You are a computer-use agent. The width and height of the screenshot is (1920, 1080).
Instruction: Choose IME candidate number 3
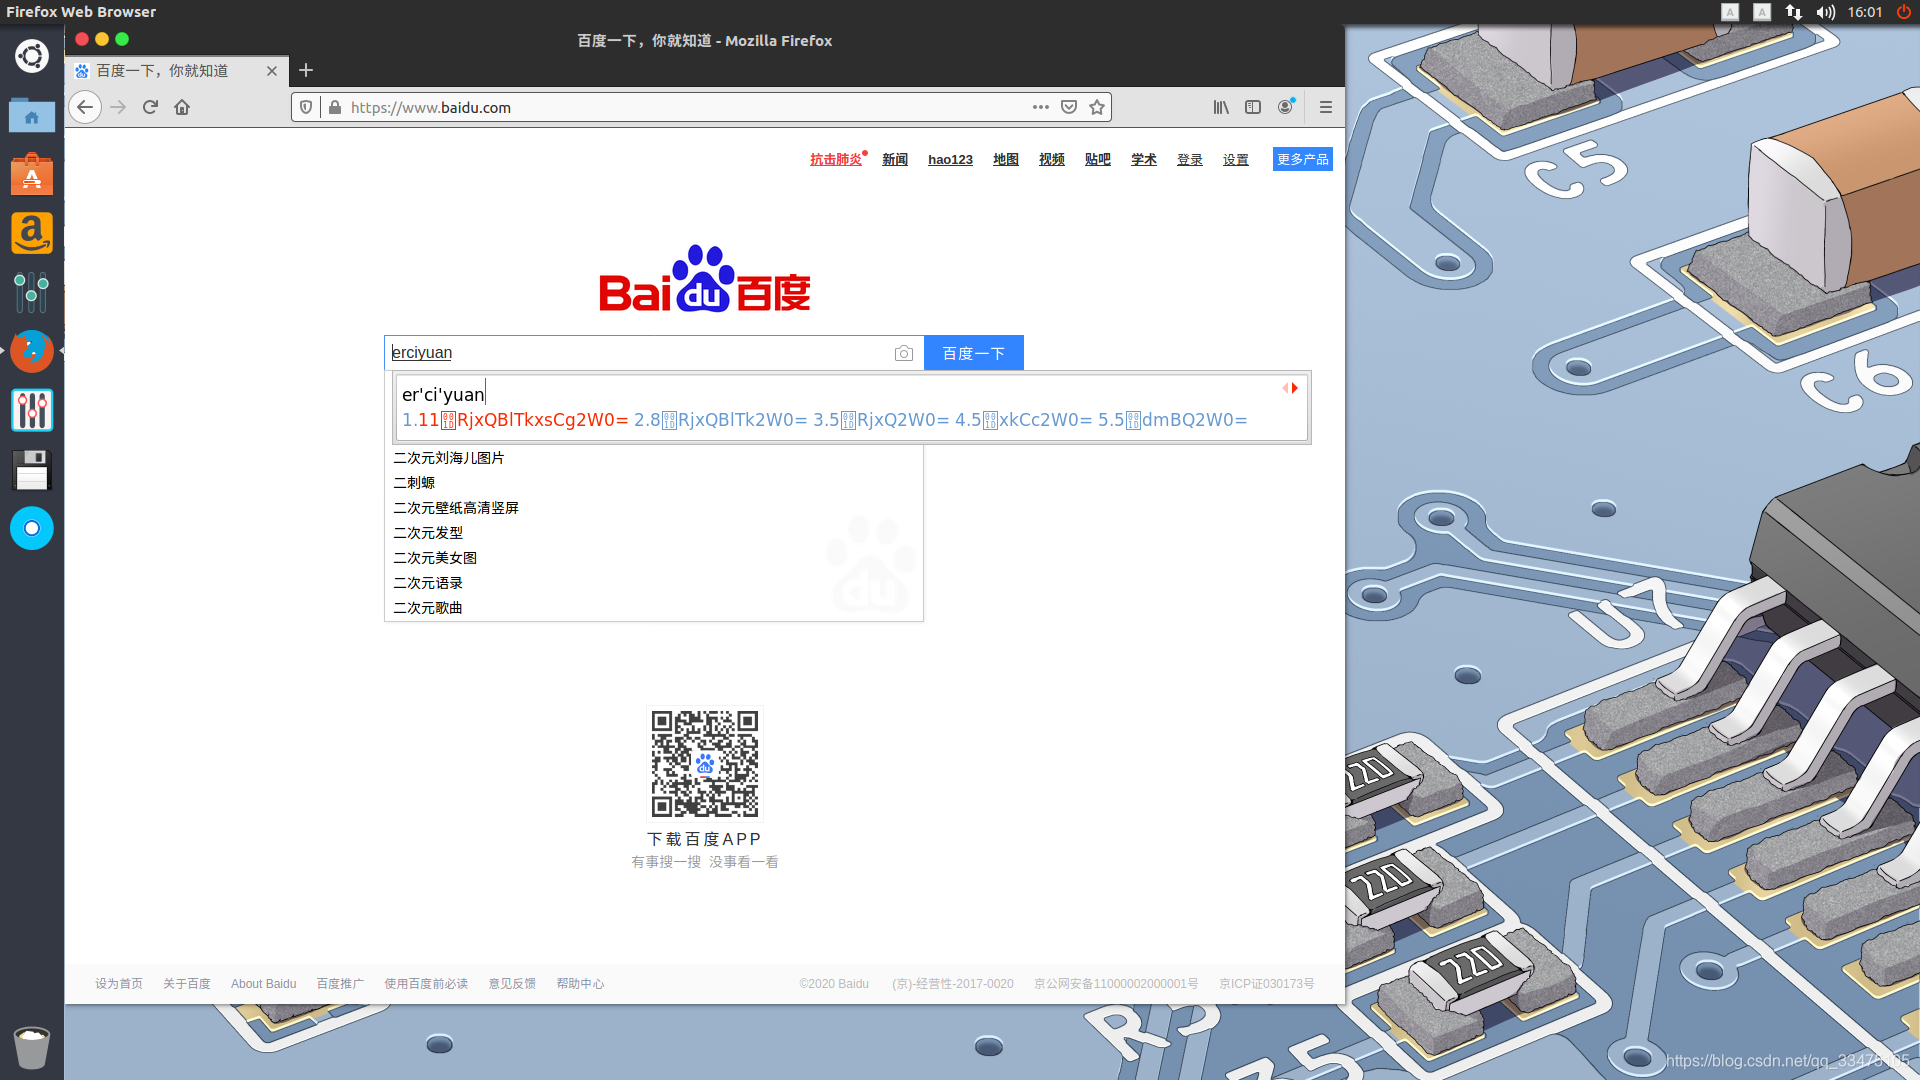pos(881,420)
